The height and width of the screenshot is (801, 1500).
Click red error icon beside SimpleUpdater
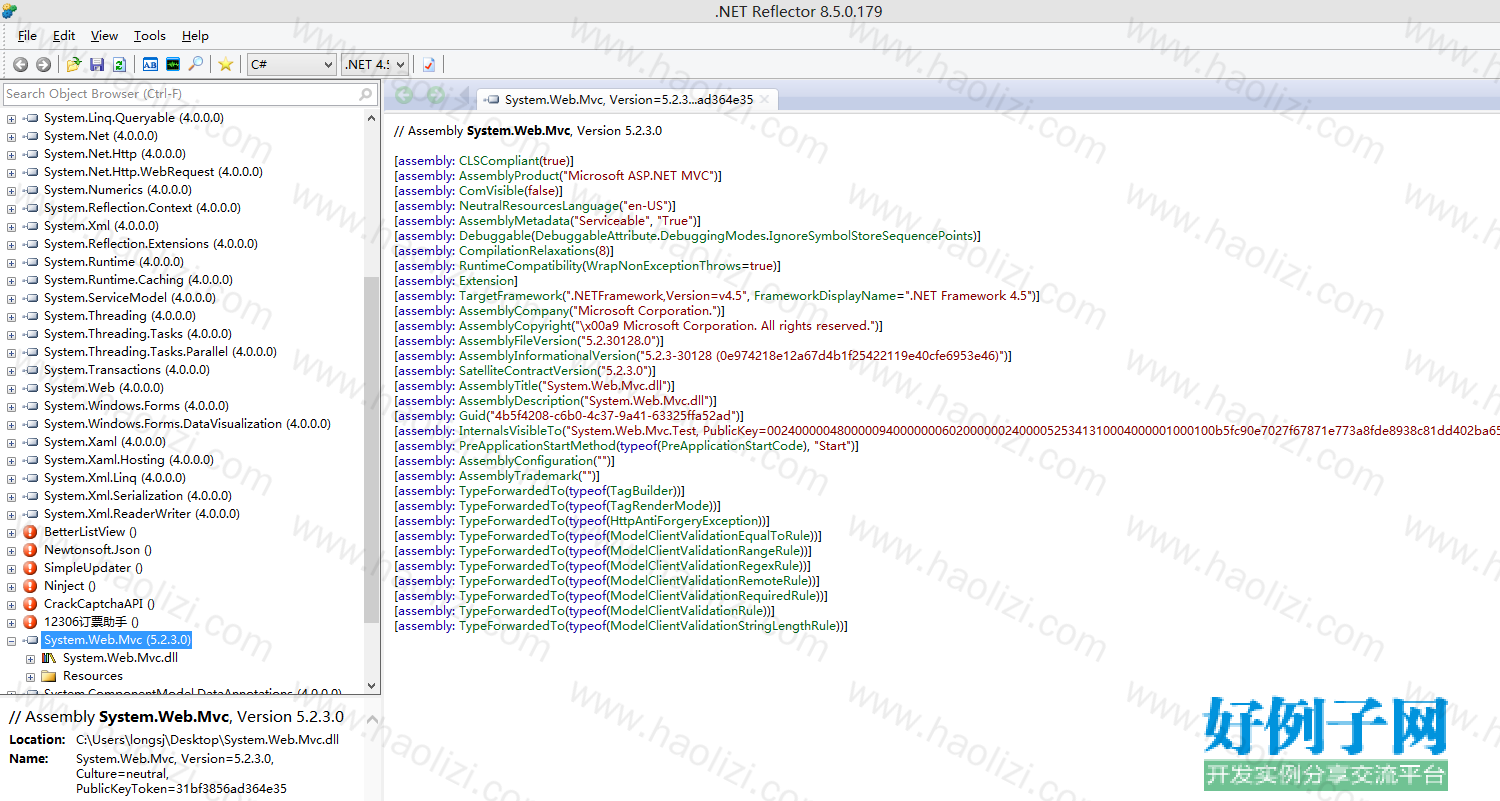pyautogui.click(x=30, y=568)
